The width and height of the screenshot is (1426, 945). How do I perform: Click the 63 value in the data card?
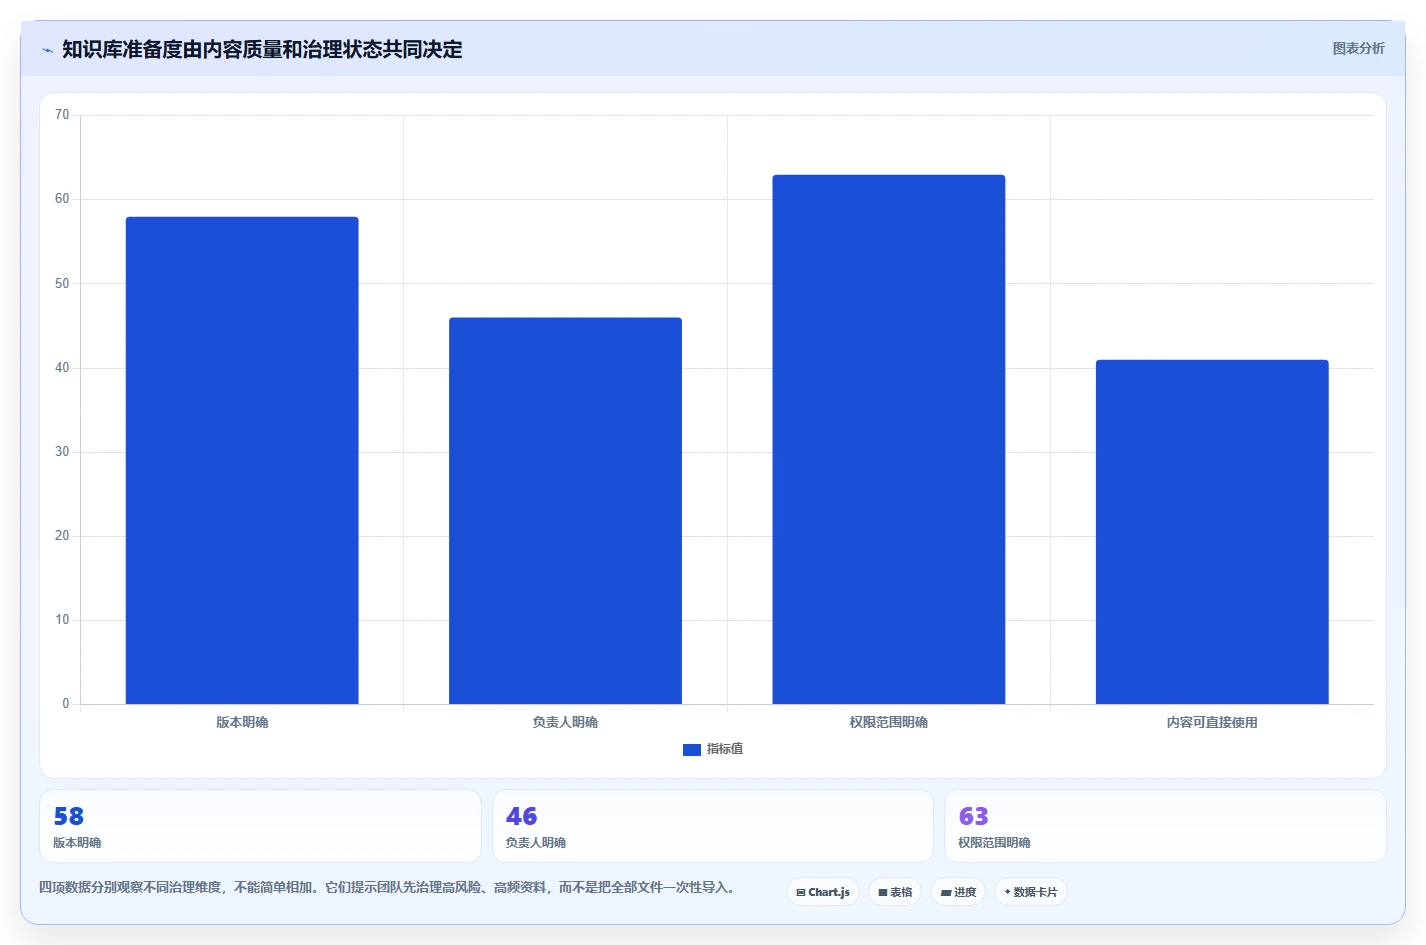point(973,816)
